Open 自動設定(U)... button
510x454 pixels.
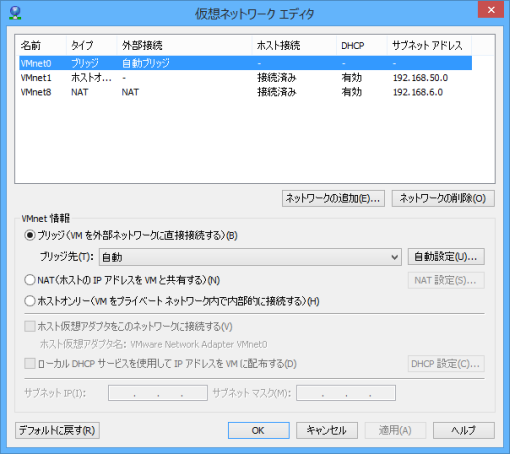[x=446, y=257]
